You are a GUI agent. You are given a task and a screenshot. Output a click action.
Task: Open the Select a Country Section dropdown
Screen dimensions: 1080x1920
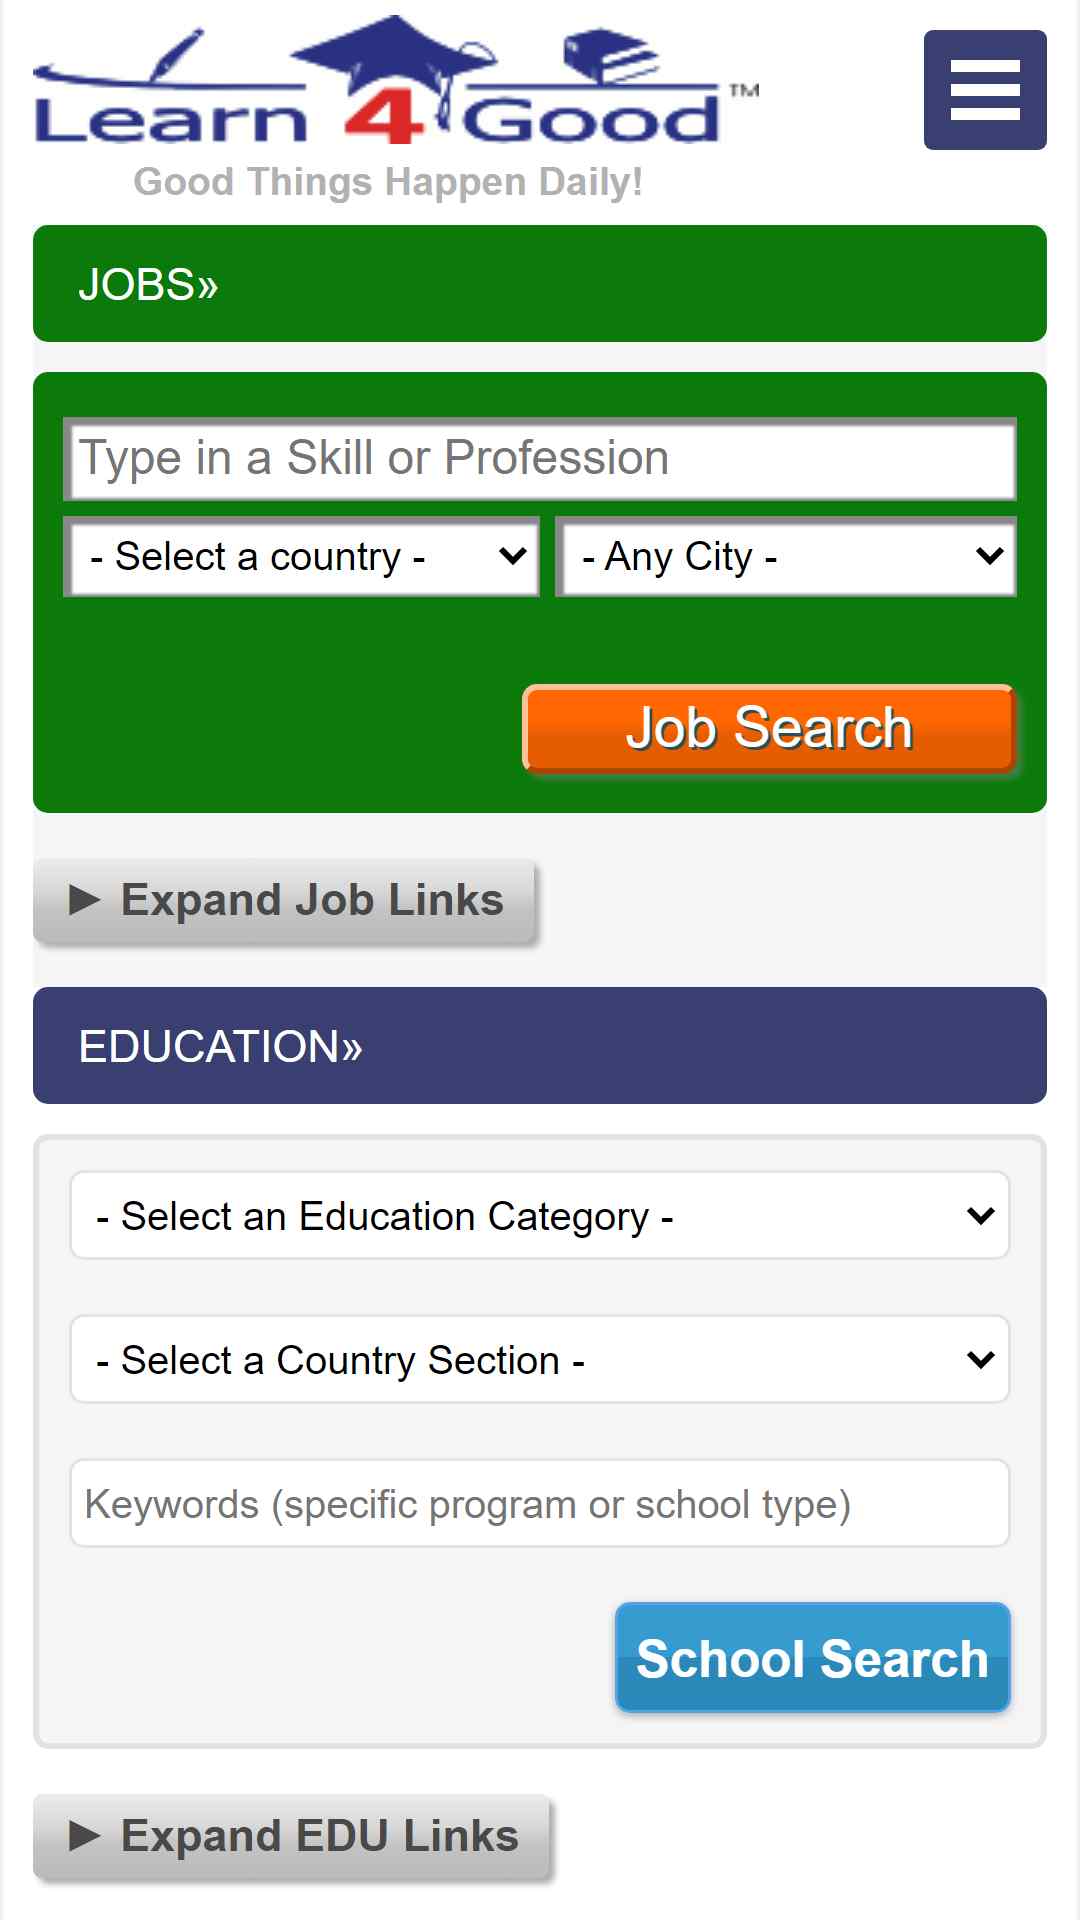(x=540, y=1359)
